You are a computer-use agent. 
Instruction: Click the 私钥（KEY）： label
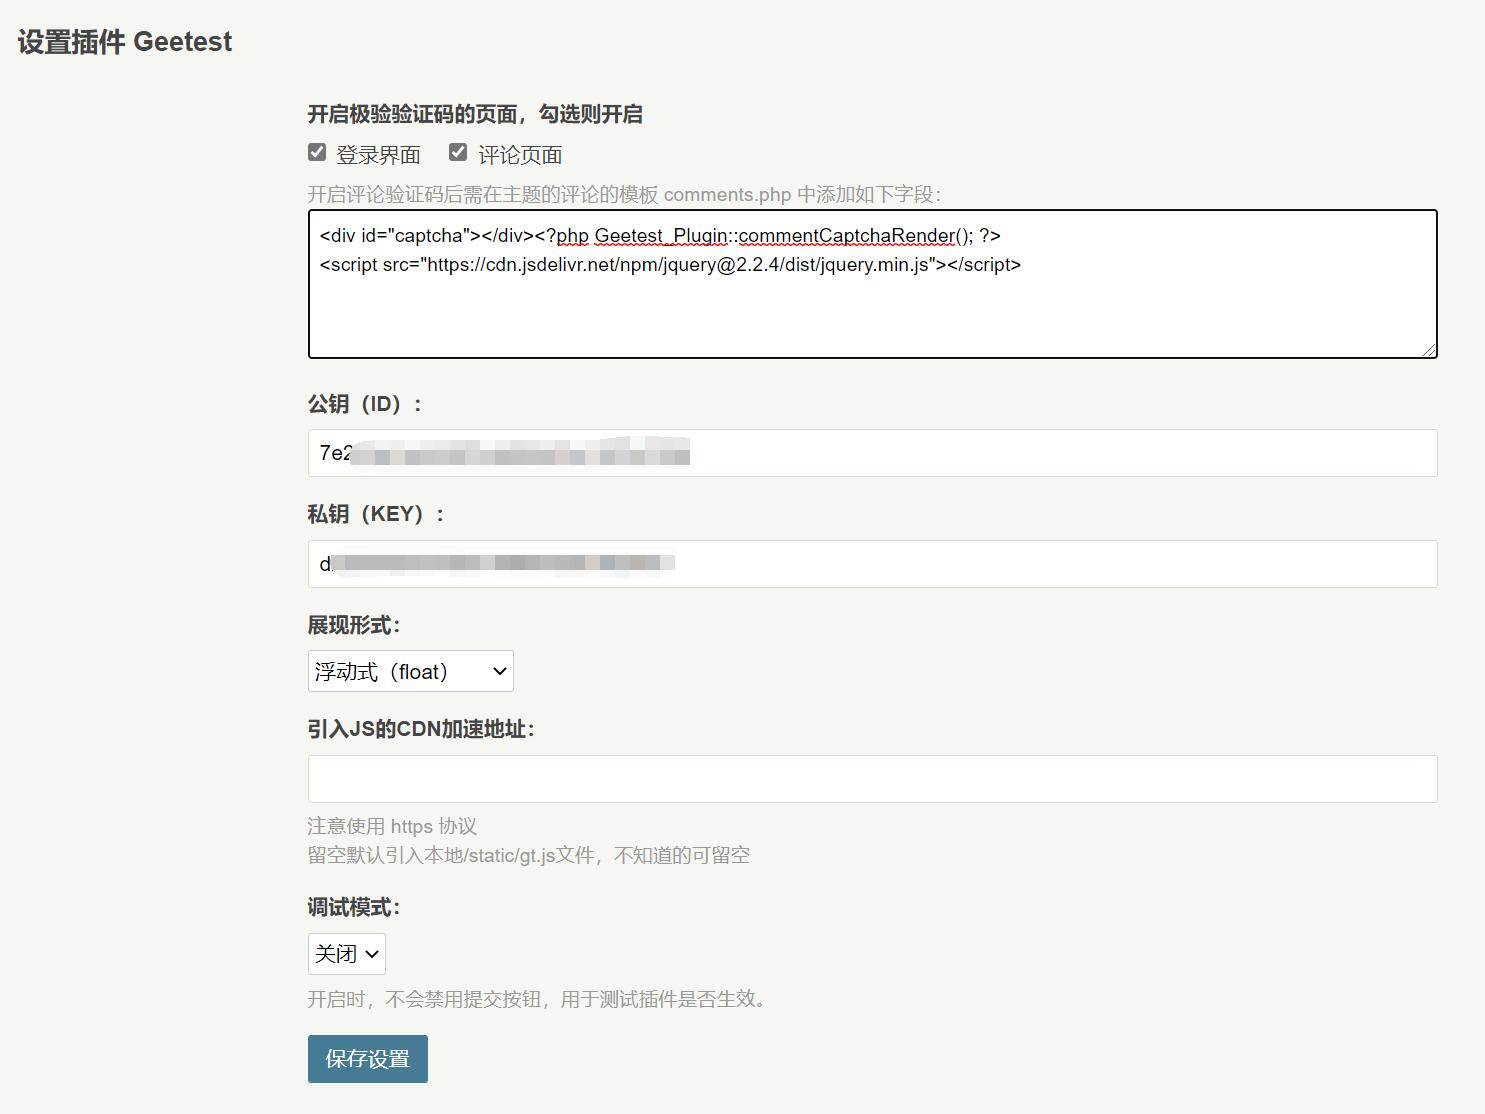(376, 514)
